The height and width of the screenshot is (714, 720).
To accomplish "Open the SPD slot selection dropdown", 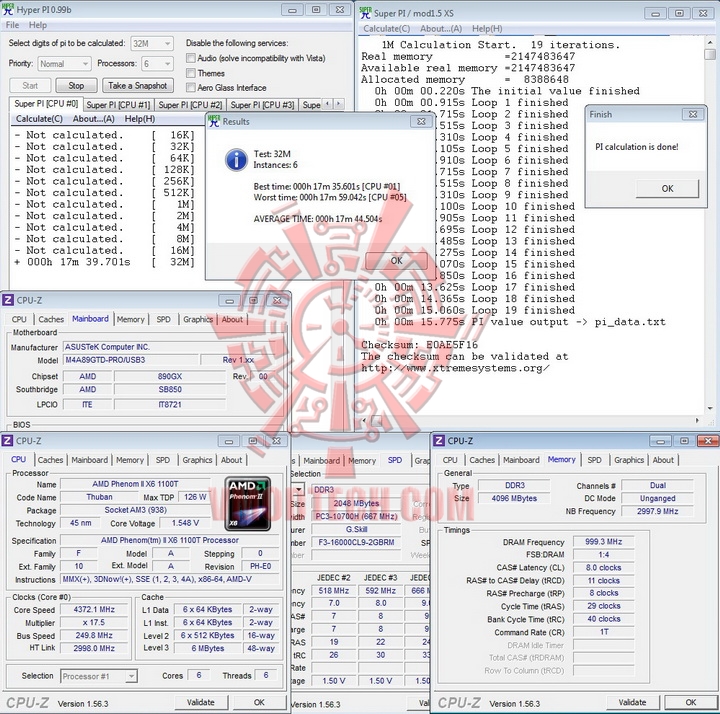I will pyautogui.click(x=298, y=489).
